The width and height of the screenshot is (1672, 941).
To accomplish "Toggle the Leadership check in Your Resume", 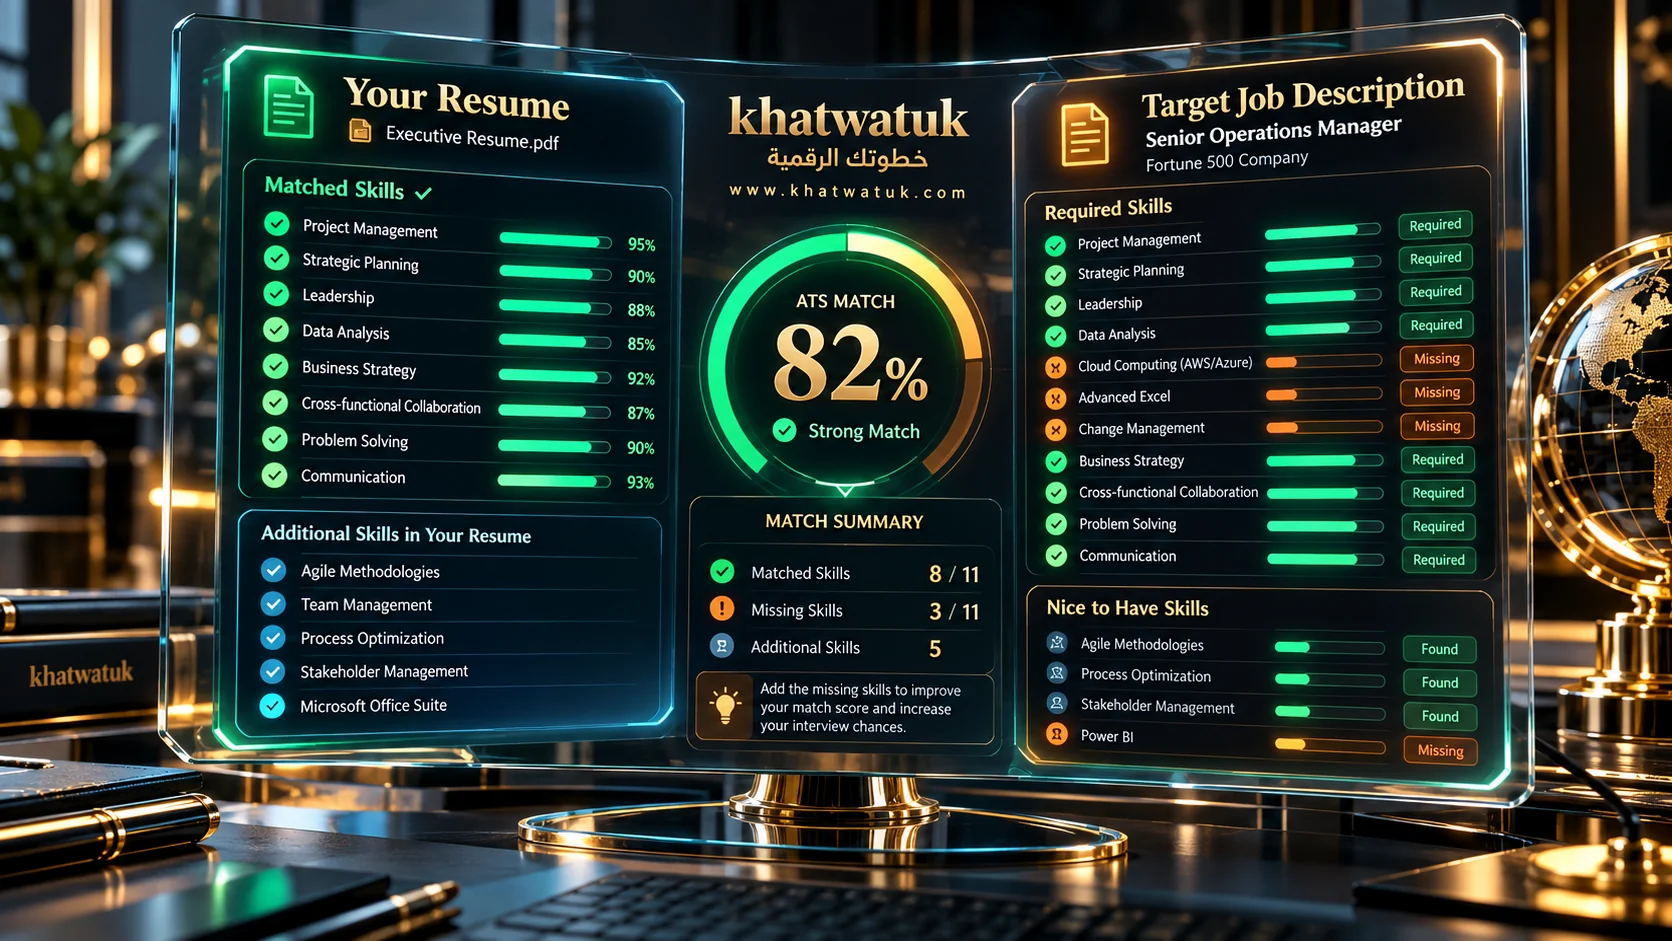I will [276, 294].
